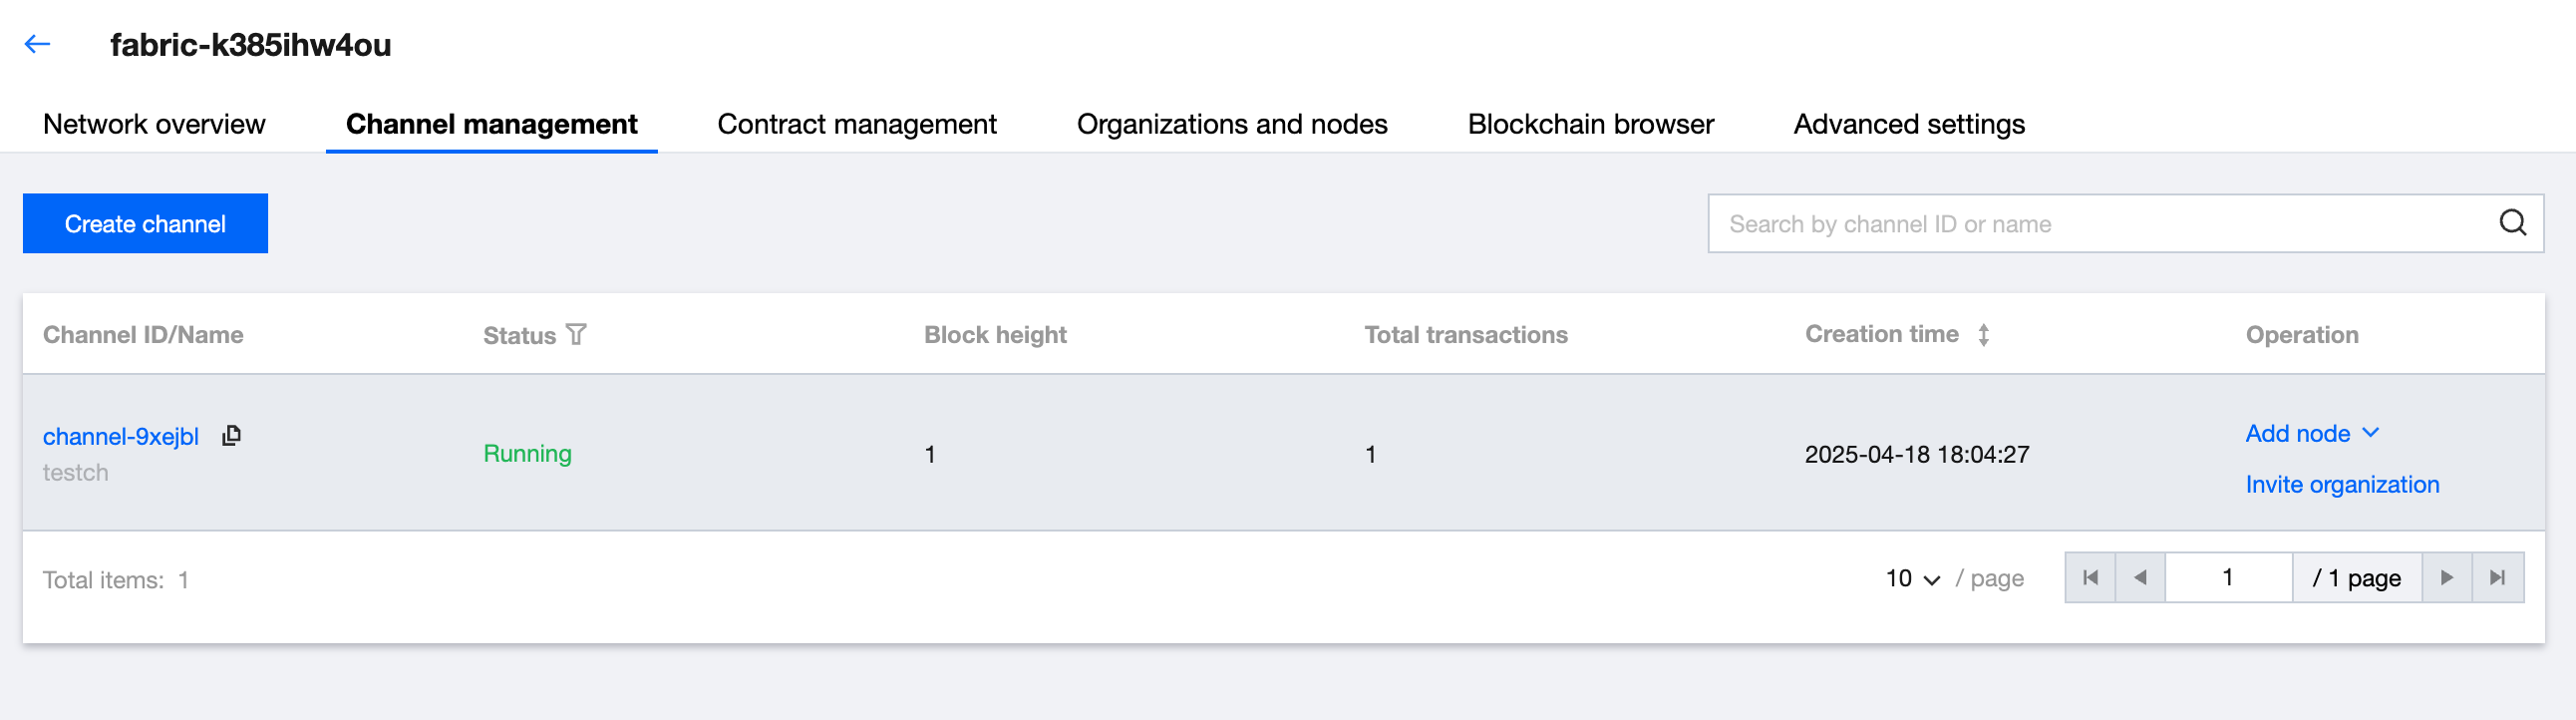Screen dimensions: 2576x720
Task: Open the Status filter funnel icon
Action: click(576, 334)
